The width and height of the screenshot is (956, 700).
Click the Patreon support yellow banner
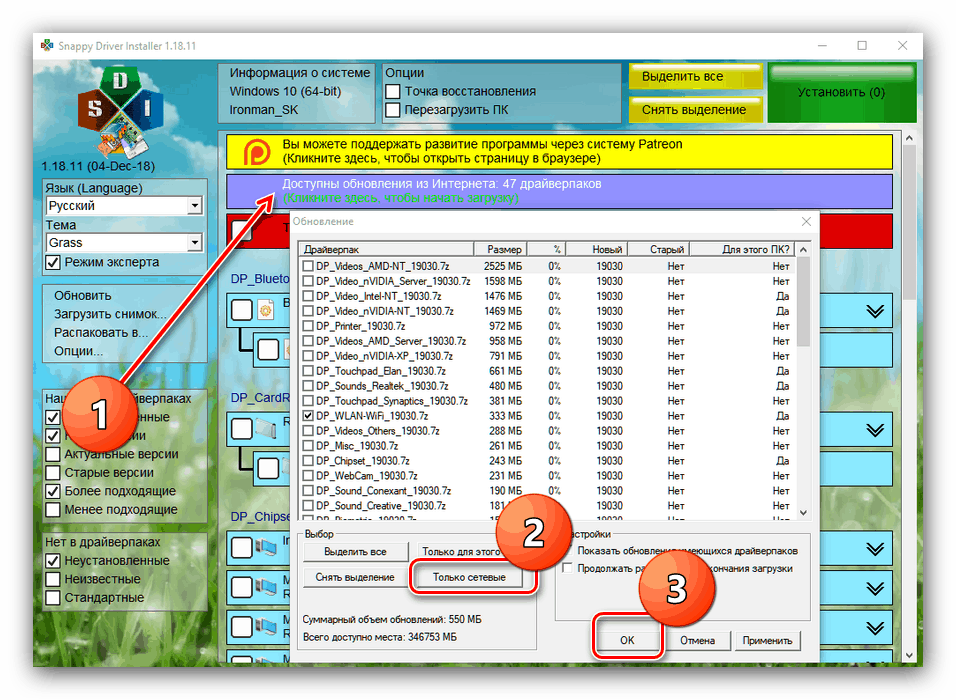(x=559, y=152)
